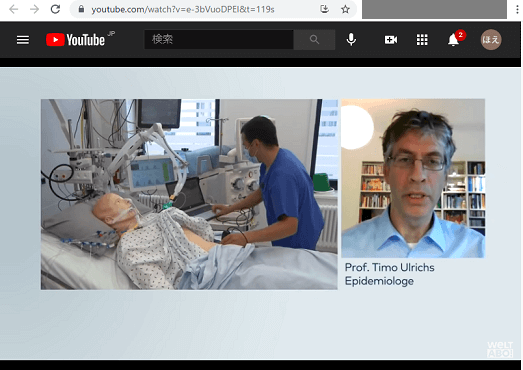This screenshot has width=523, height=370.
Task: Open the Chrome three-dot menu
Action: [517, 9]
